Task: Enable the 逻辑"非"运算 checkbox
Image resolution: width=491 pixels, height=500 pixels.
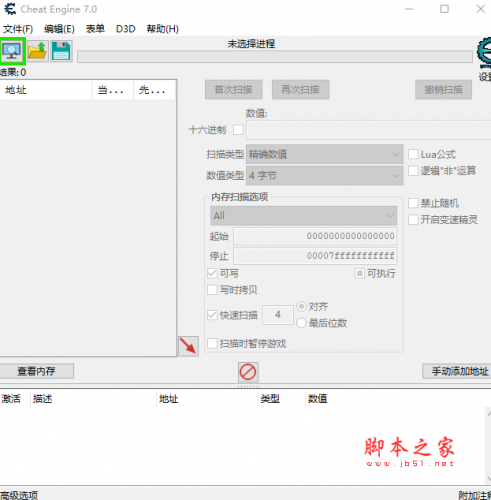Action: pyautogui.click(x=413, y=171)
